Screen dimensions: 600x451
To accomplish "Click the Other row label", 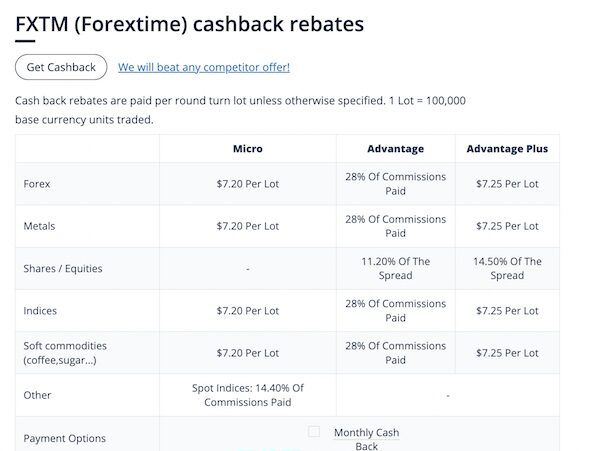I will coord(37,395).
